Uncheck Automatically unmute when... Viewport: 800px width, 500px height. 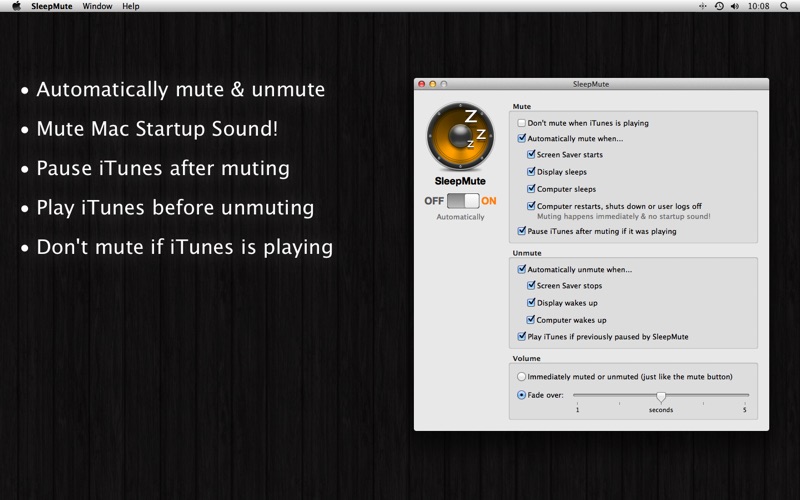521,269
